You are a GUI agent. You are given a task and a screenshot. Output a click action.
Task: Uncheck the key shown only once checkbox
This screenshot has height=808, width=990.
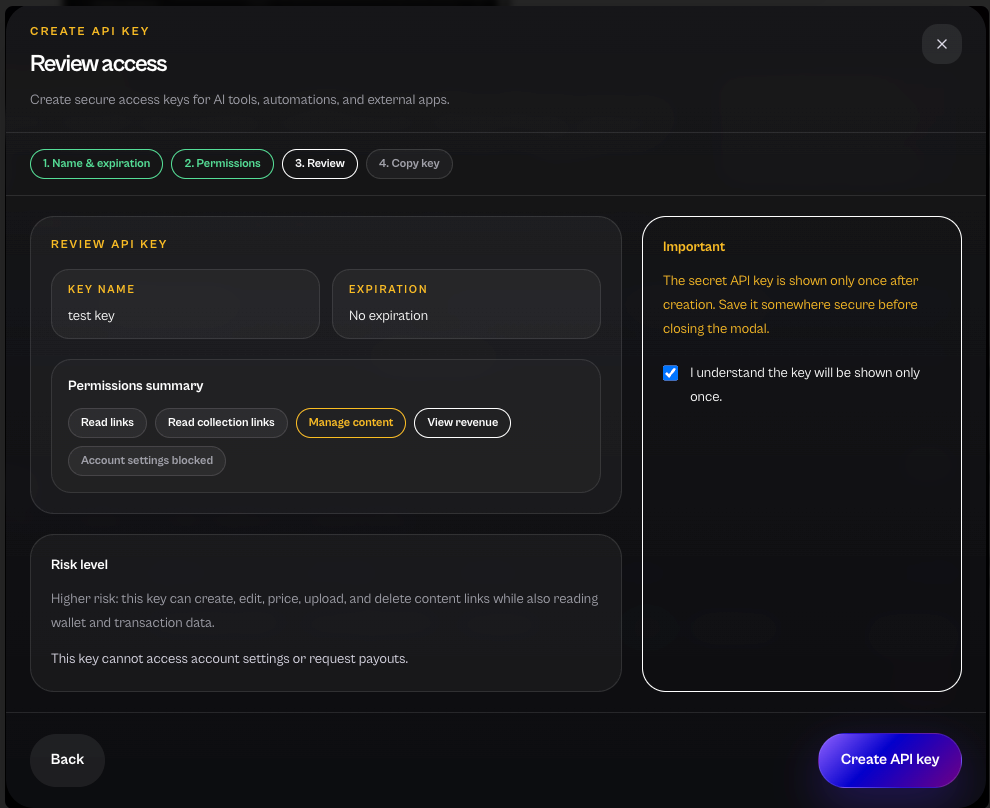(671, 373)
